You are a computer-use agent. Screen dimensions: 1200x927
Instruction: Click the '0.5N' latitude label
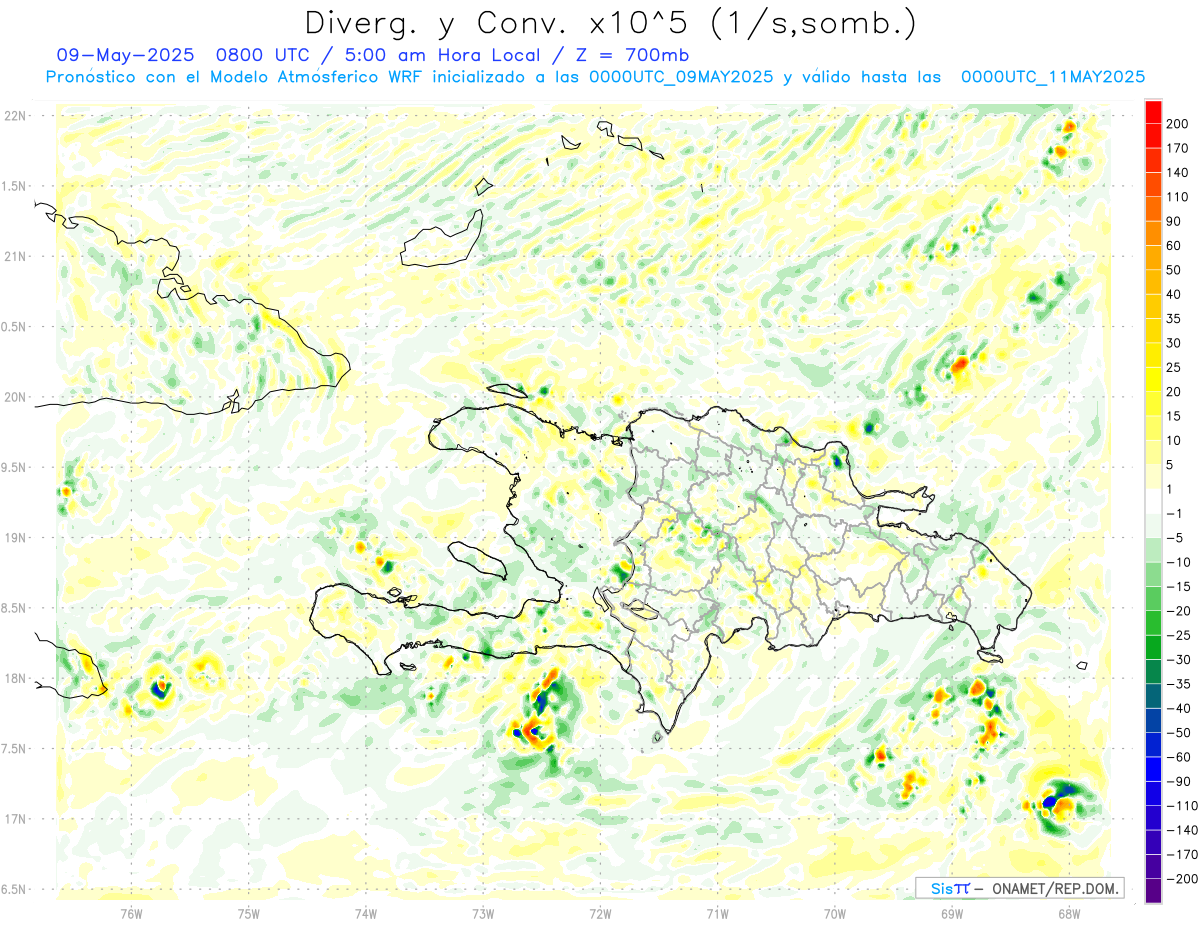[x=15, y=327]
